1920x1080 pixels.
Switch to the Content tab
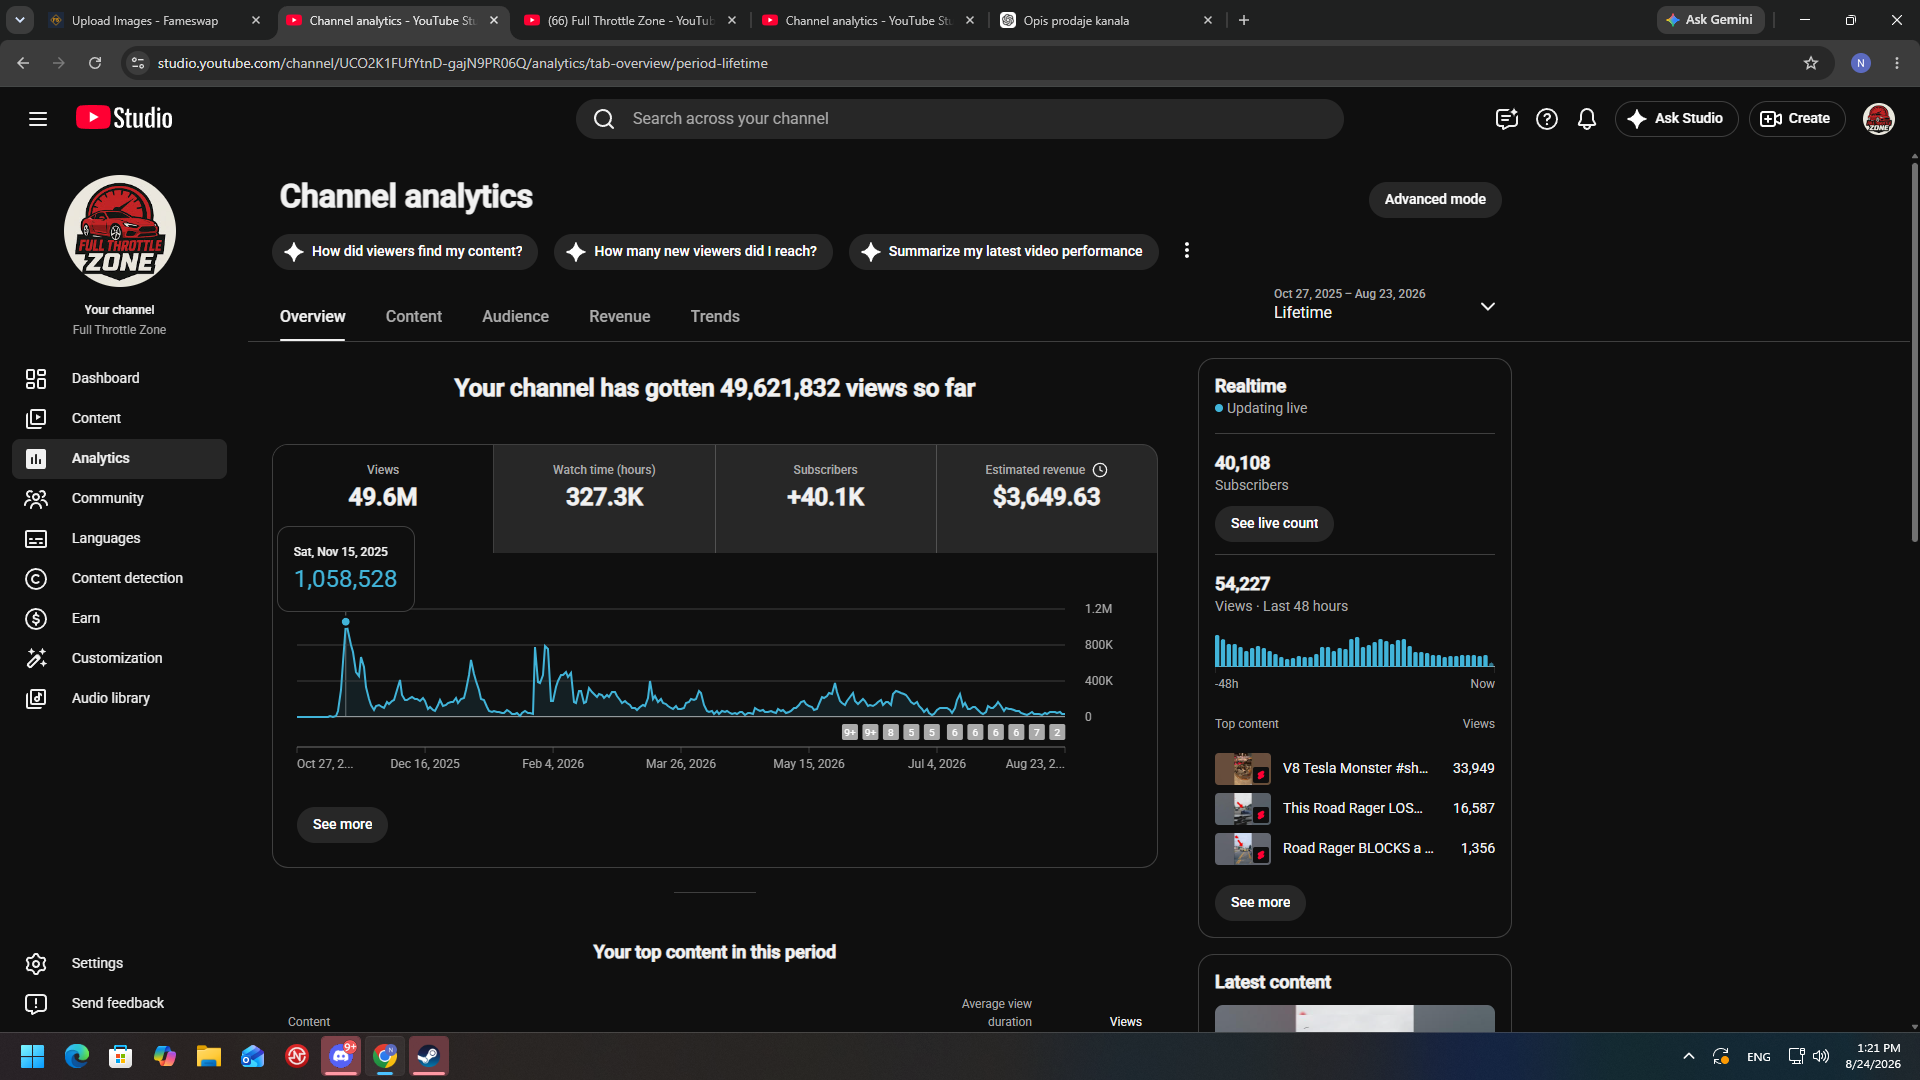tap(414, 317)
